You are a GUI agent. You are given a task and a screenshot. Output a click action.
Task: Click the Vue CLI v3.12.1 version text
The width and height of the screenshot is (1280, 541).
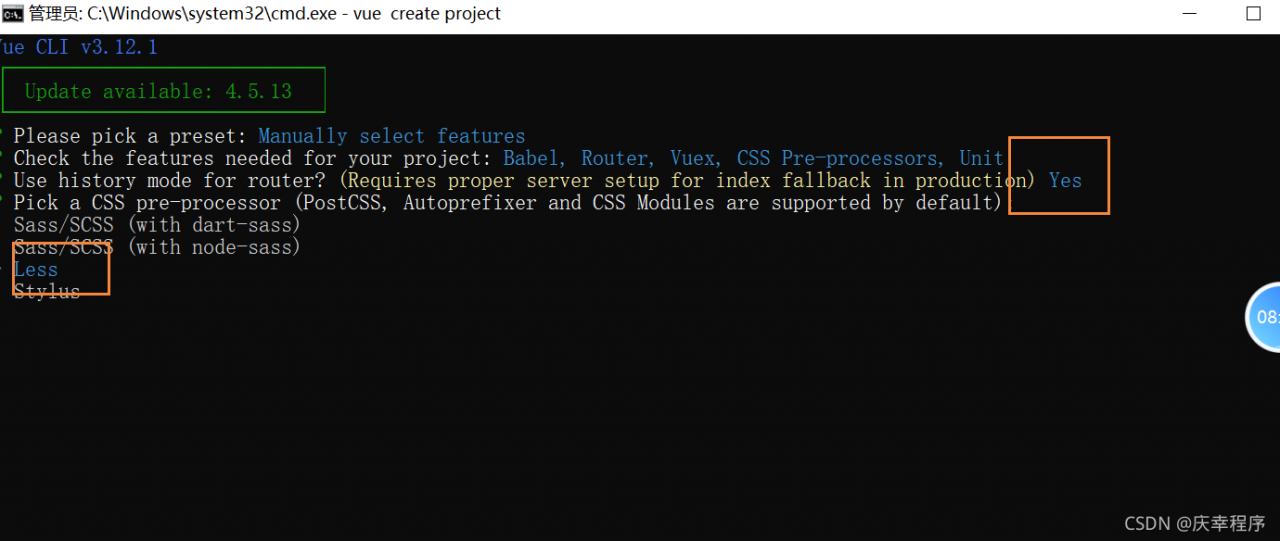point(80,47)
